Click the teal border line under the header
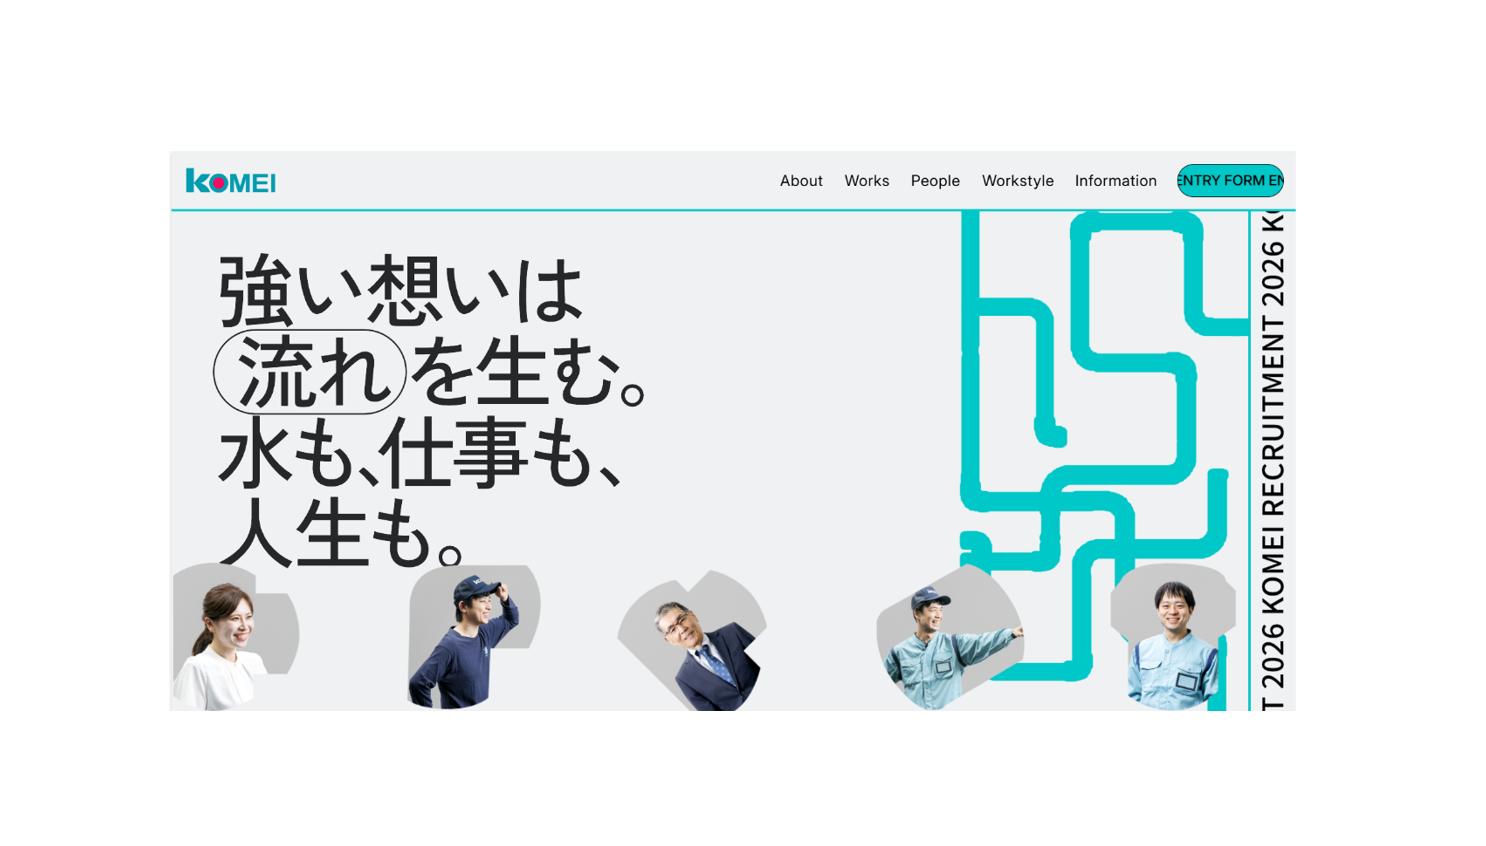Screen dimensions: 1486x846 point(700,209)
